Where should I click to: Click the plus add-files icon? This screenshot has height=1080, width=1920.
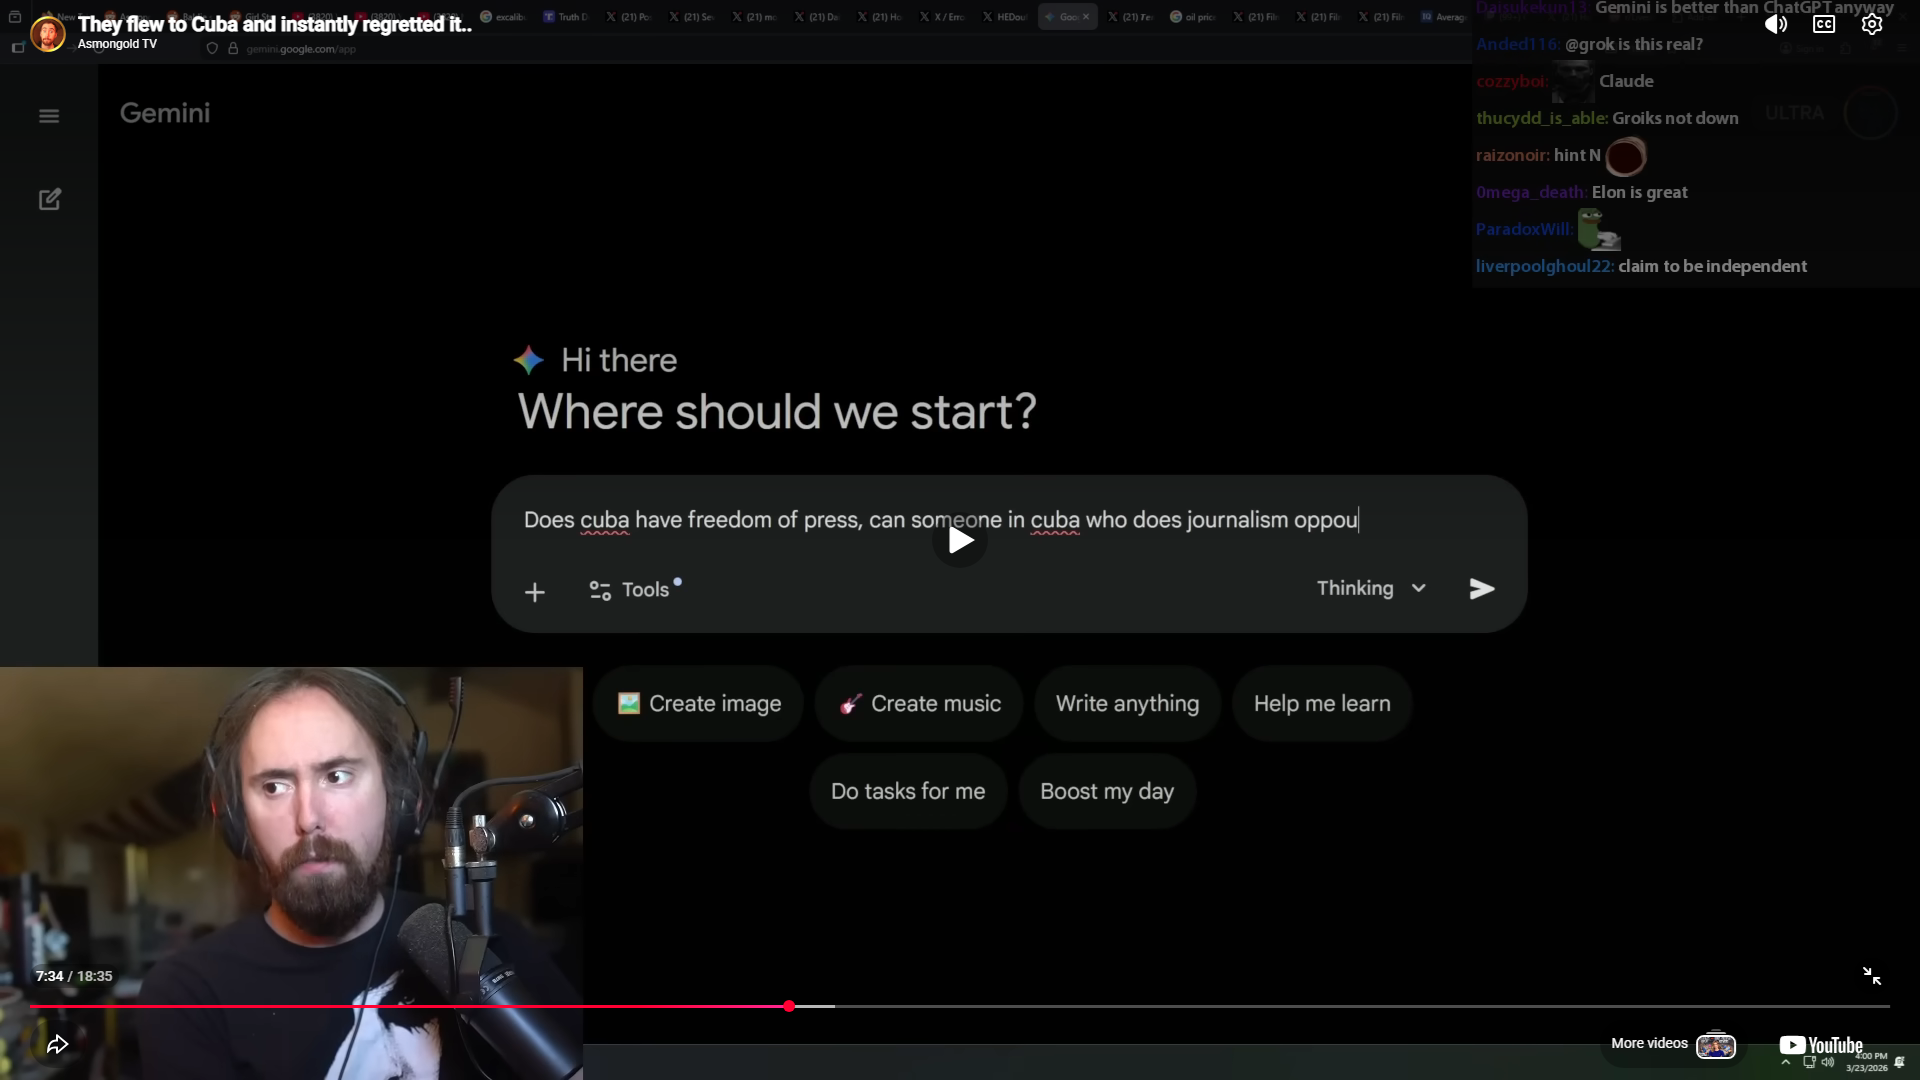pos(535,592)
